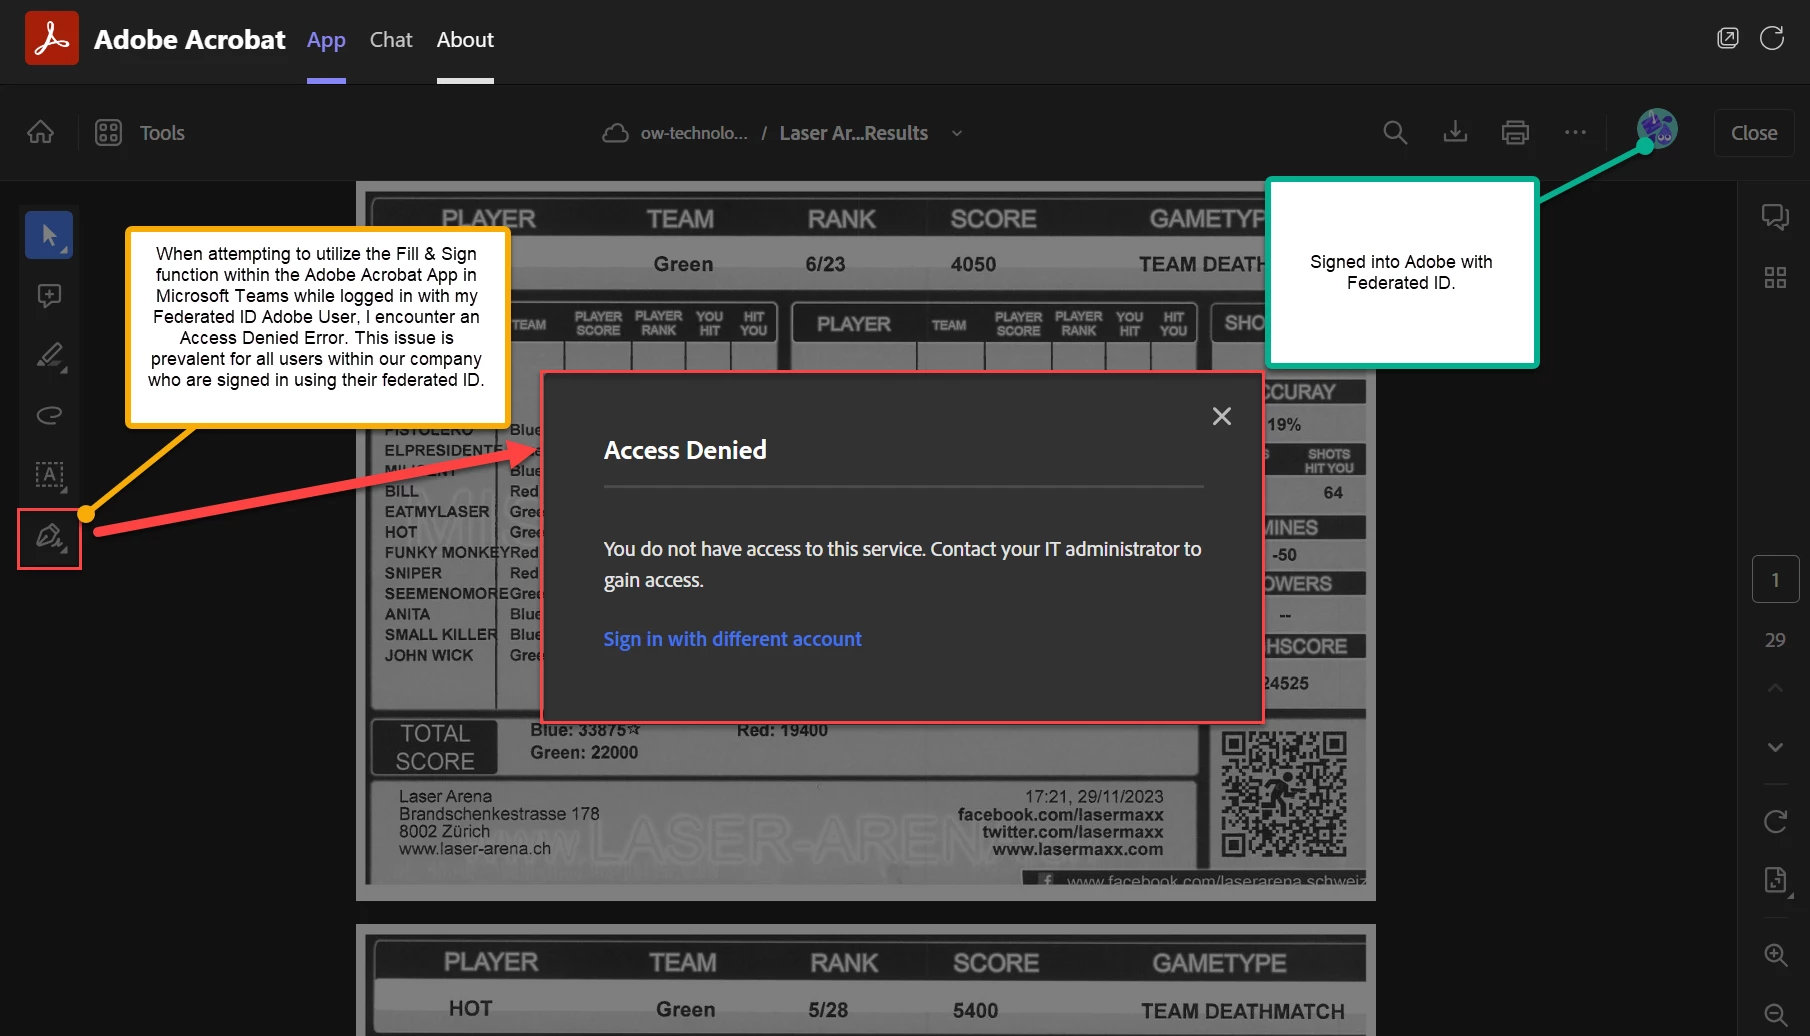Open the user profile avatar
The width and height of the screenshot is (1810, 1036).
pos(1657,129)
